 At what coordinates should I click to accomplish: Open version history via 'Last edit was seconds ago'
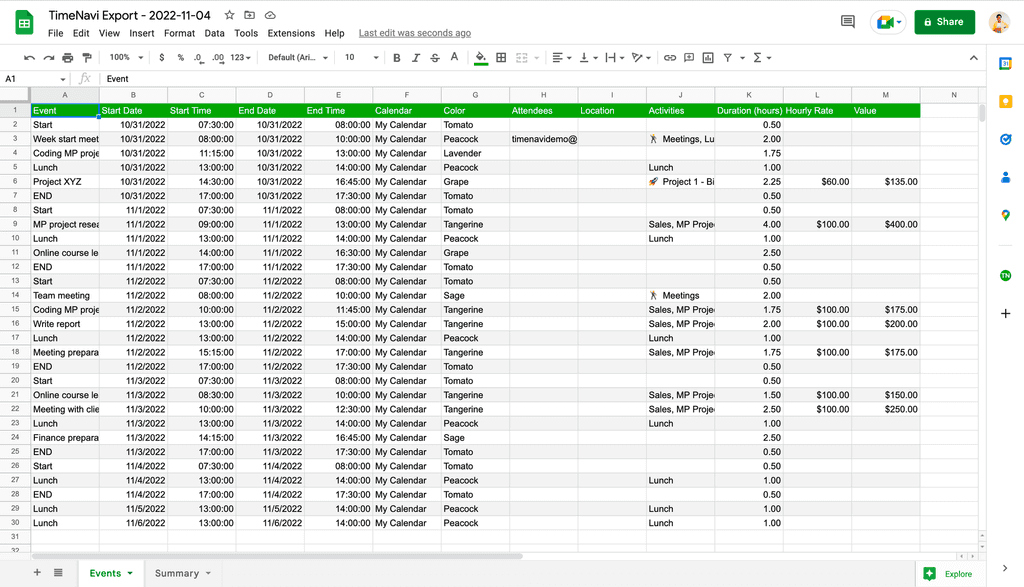414,32
